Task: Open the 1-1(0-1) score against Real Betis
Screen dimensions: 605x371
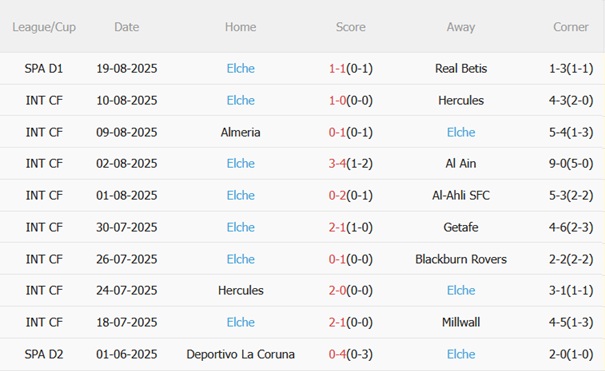Action: [350, 69]
